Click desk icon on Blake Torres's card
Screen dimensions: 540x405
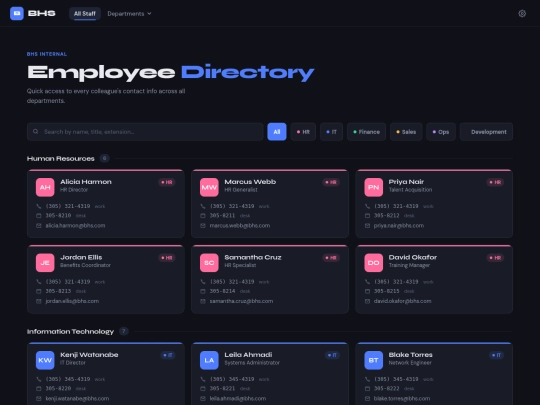[367, 388]
